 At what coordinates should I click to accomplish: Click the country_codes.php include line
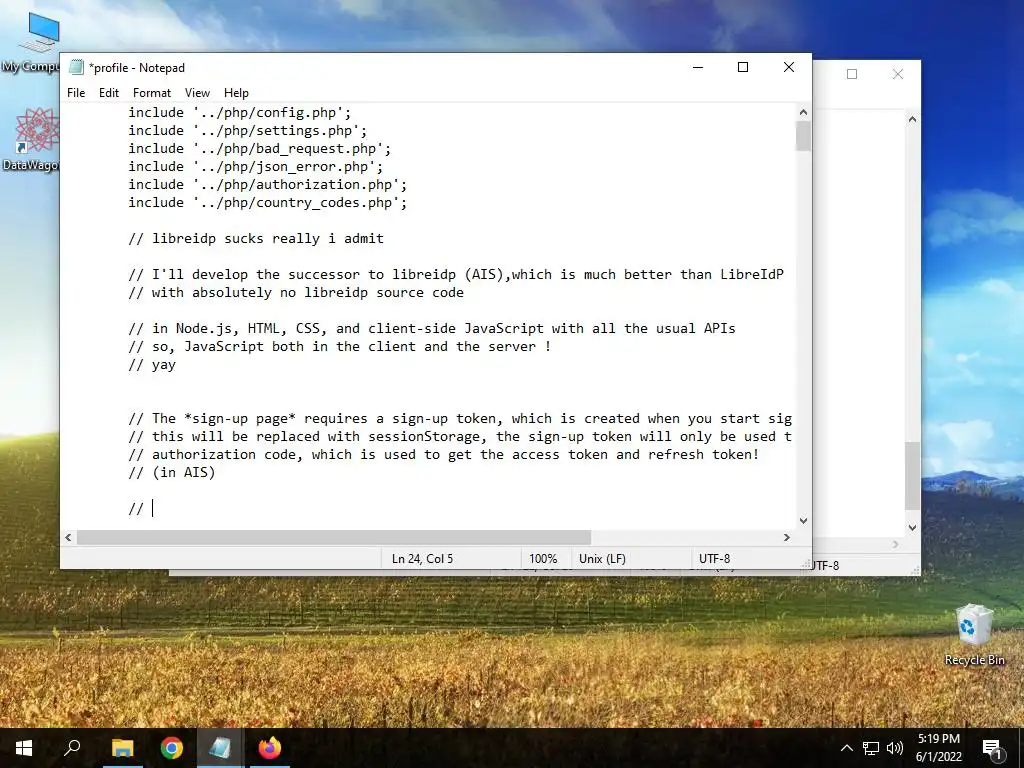tap(267, 202)
